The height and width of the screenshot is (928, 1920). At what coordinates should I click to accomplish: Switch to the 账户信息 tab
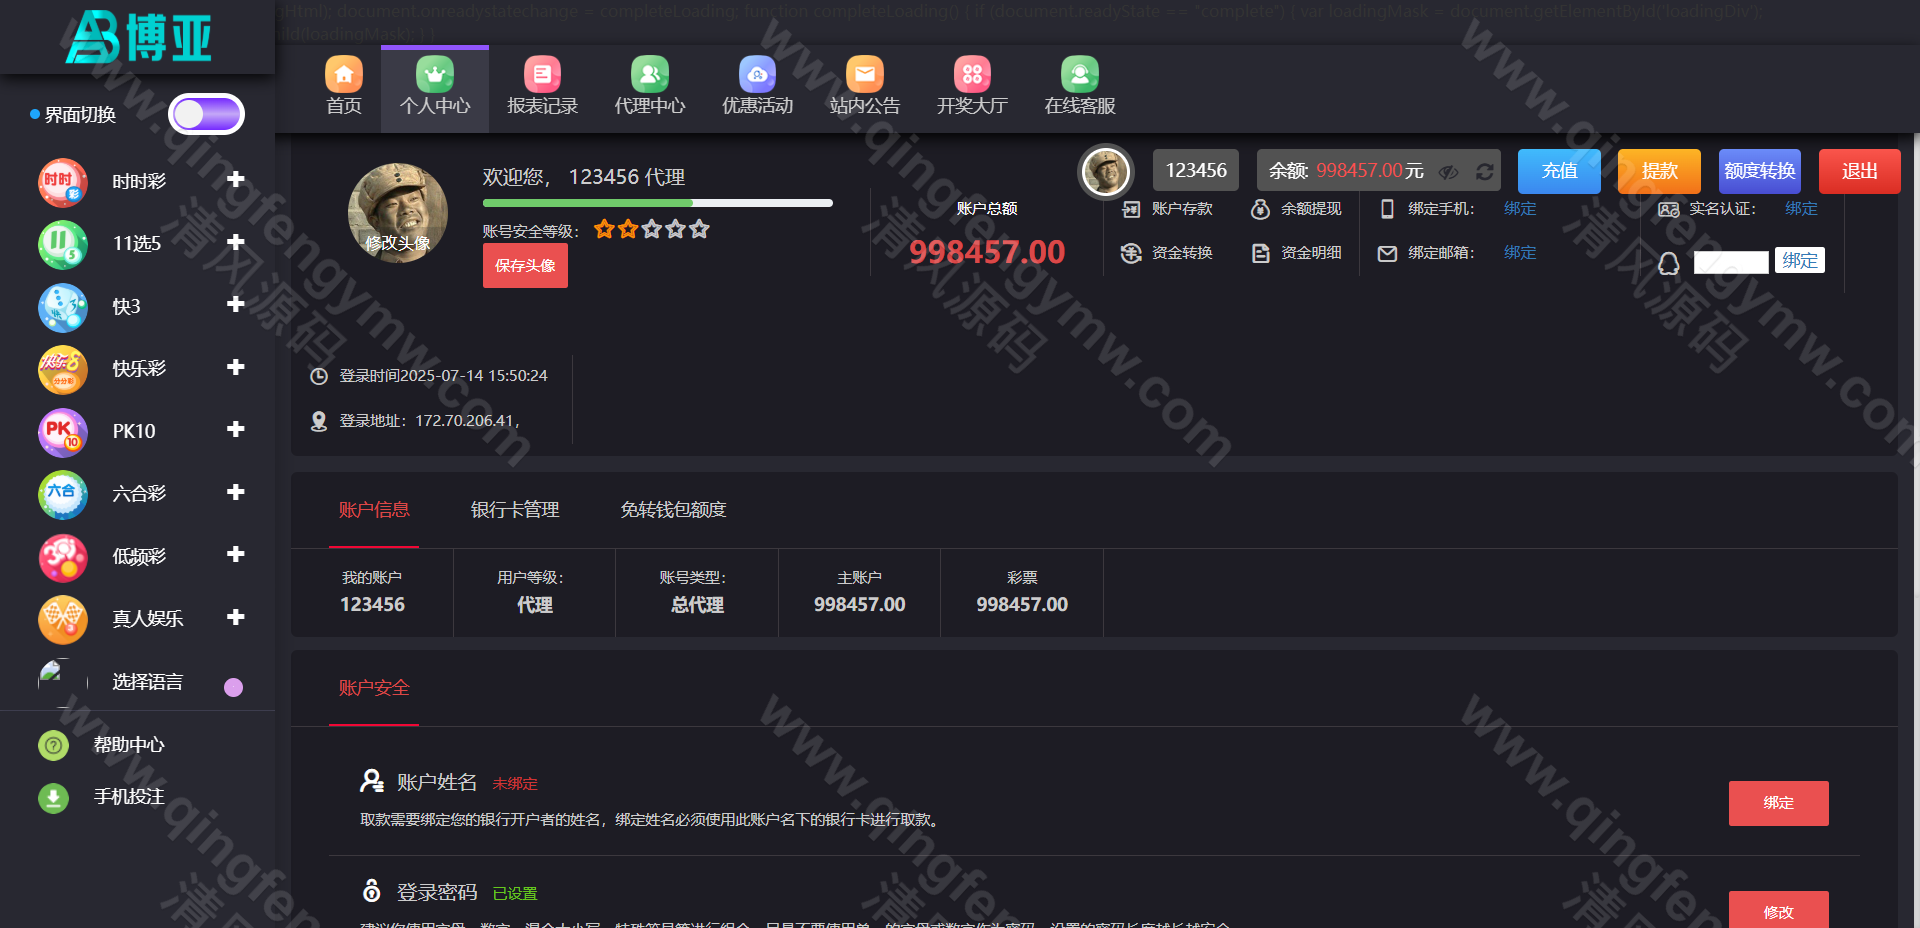pyautogui.click(x=374, y=510)
